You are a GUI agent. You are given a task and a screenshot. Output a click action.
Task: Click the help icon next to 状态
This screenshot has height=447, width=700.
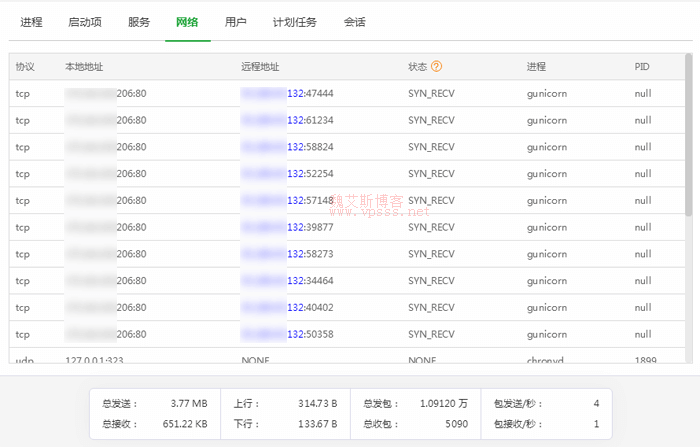(x=437, y=67)
